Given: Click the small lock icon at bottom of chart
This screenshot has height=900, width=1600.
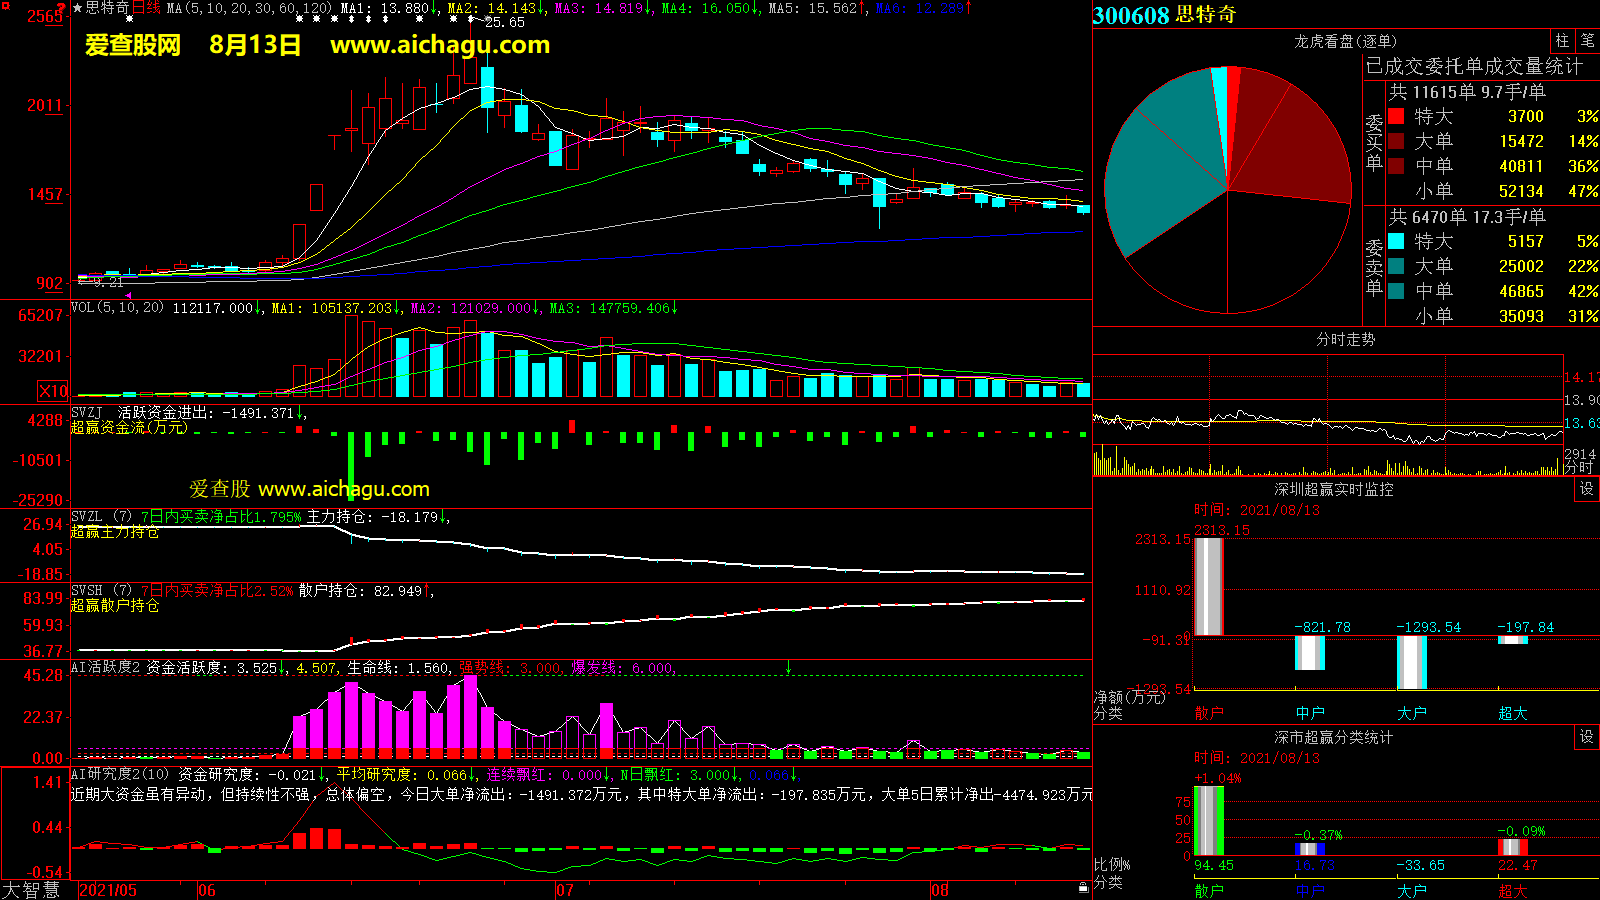Looking at the screenshot, I should [x=1083, y=887].
